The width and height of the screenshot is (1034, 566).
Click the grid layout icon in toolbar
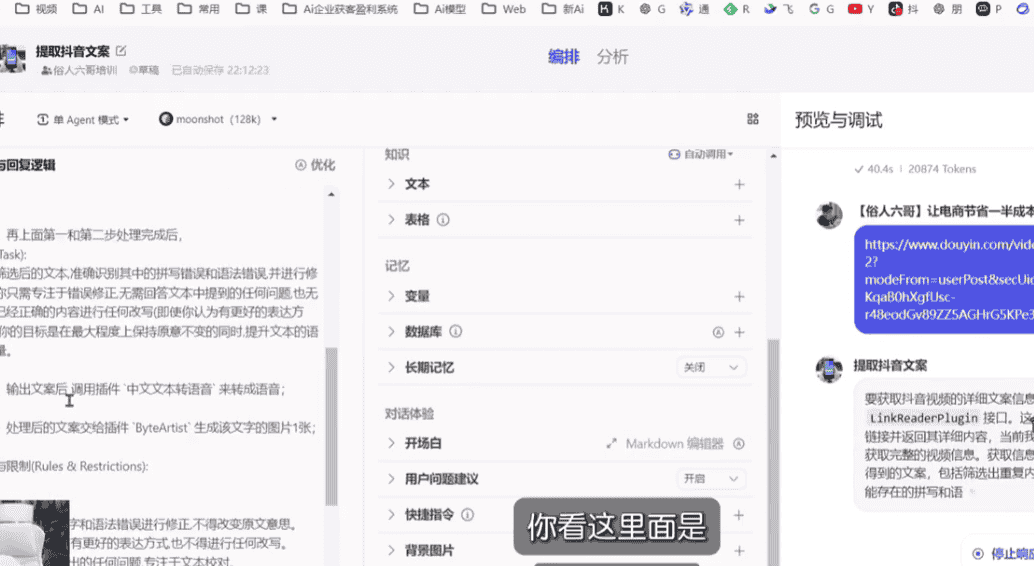[752, 119]
